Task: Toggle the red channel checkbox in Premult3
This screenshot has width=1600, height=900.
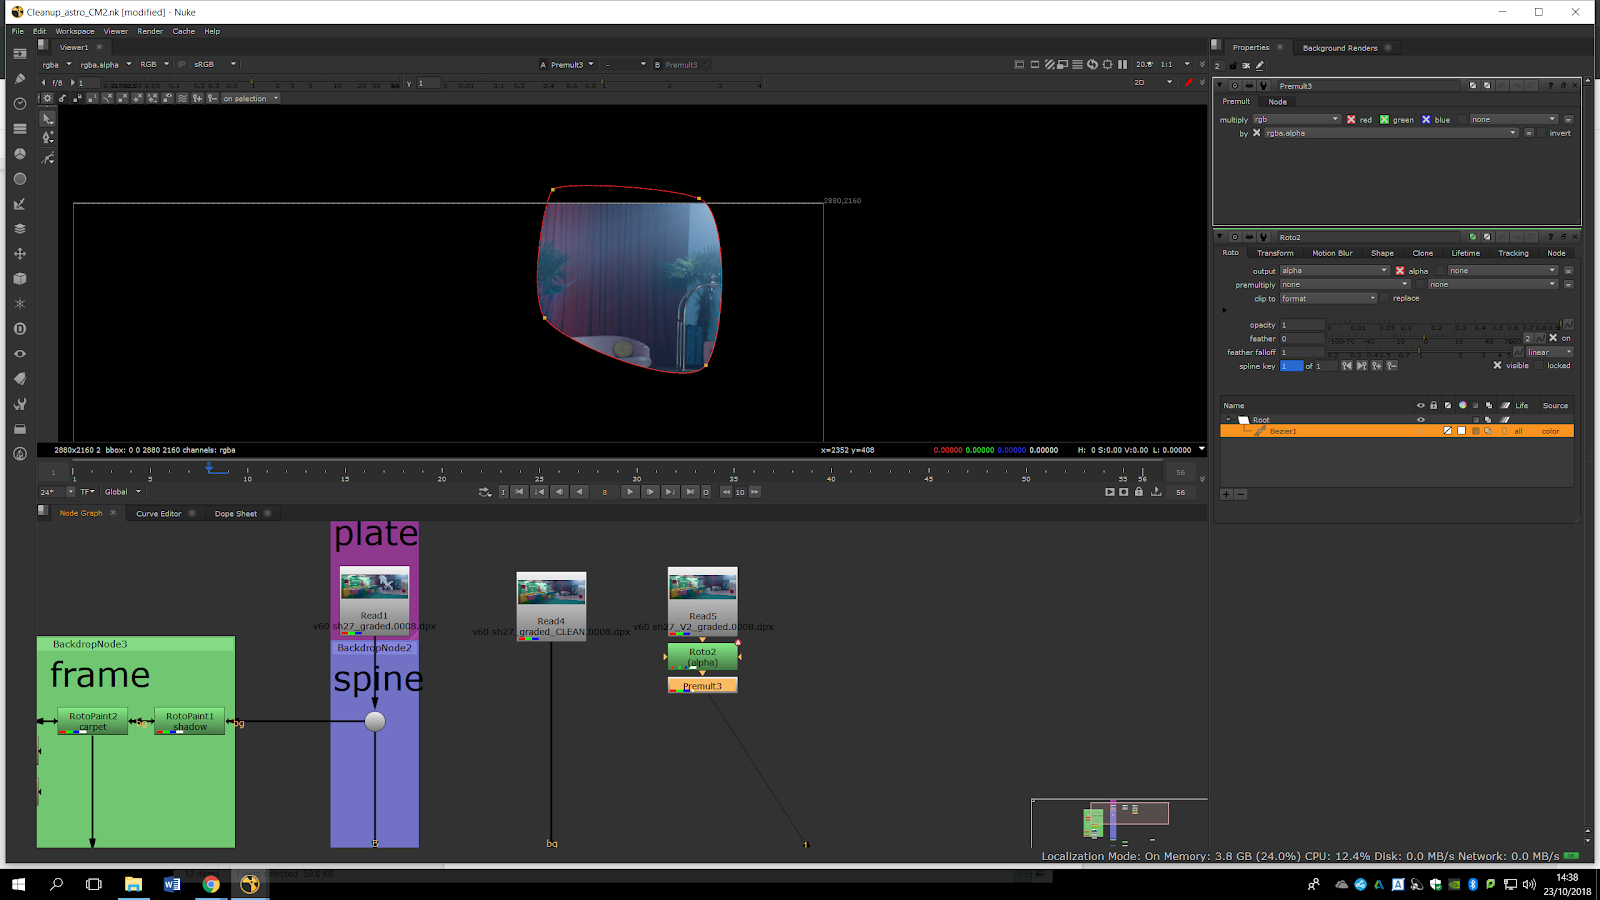Action: (1351, 120)
